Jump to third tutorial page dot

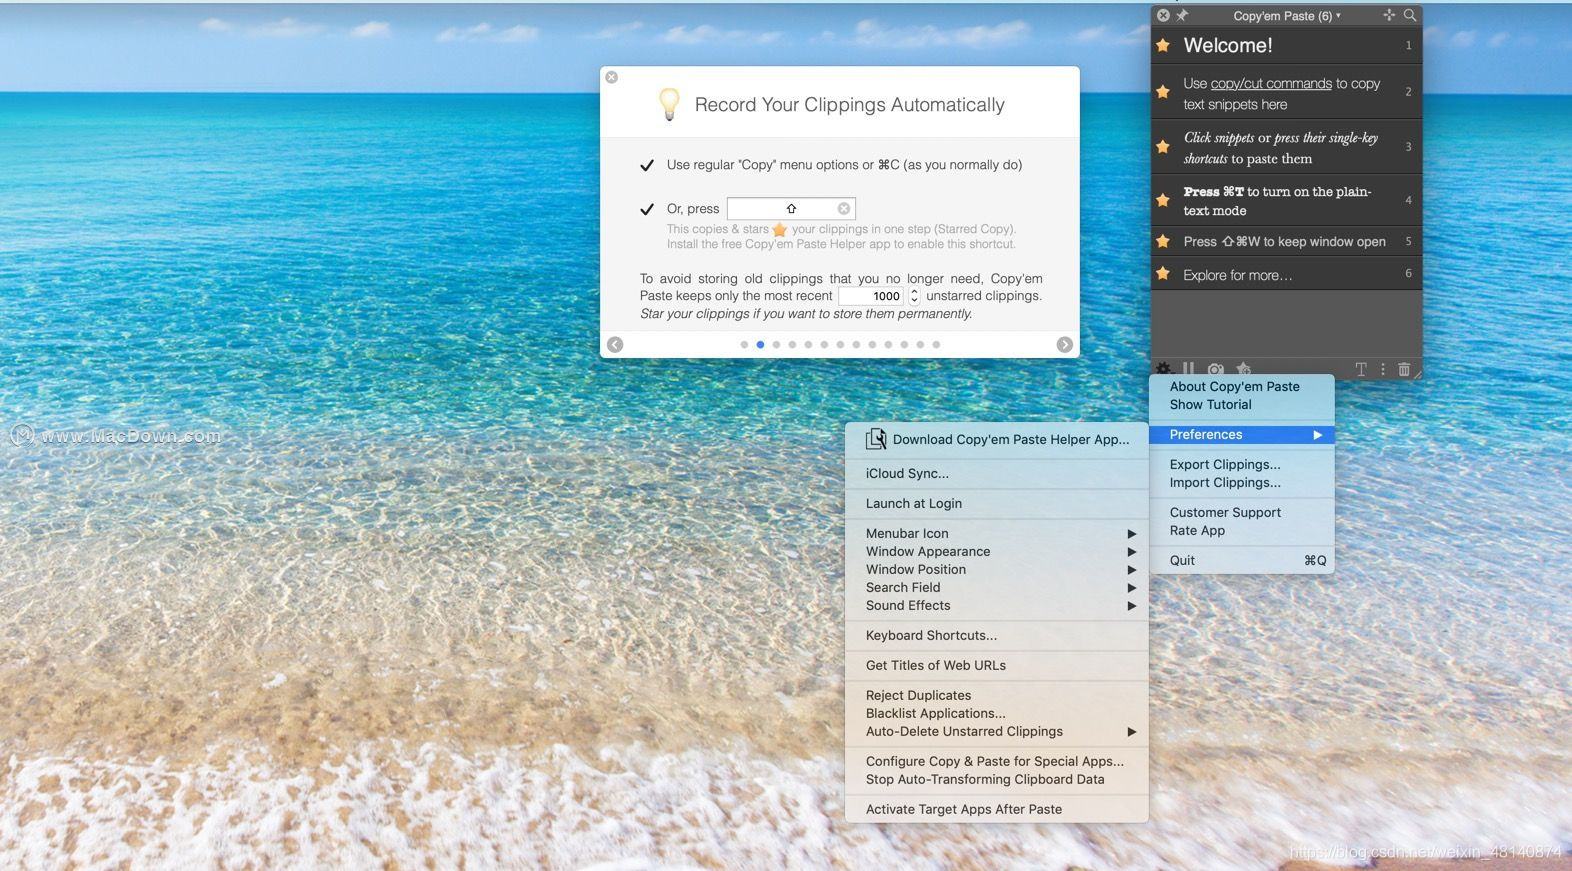[x=776, y=344]
